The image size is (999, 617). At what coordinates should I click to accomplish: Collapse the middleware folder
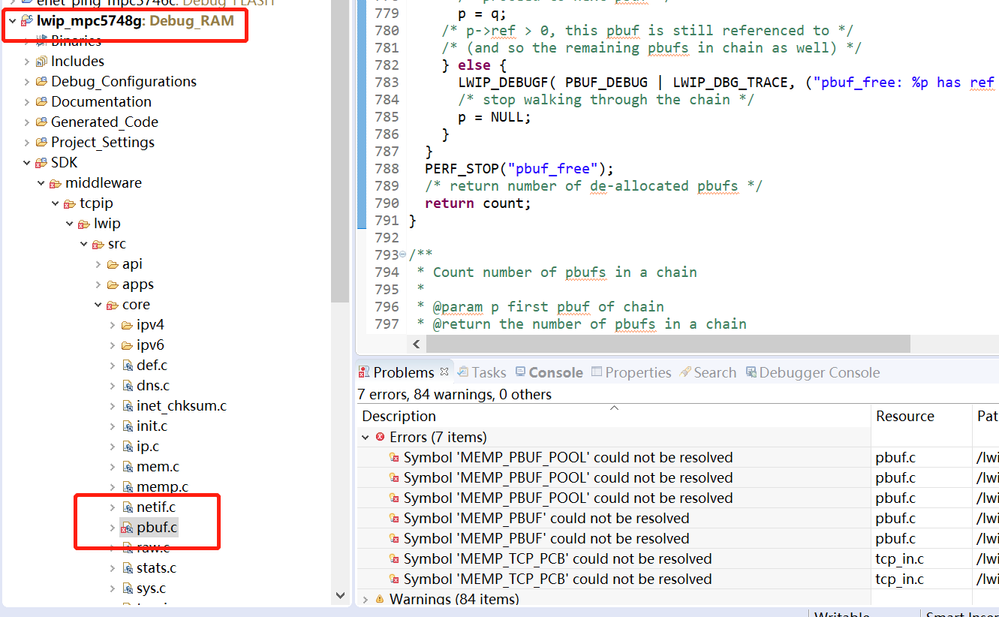point(41,183)
